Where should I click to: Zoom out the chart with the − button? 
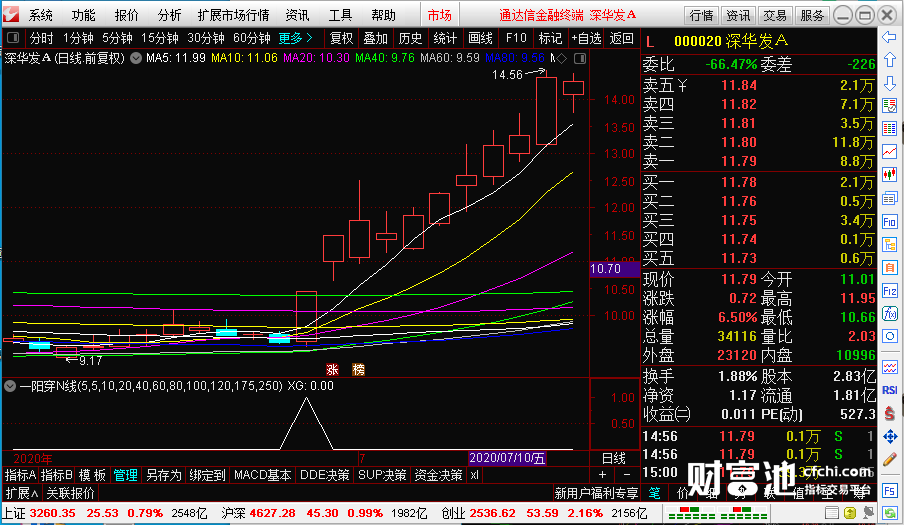click(x=627, y=475)
